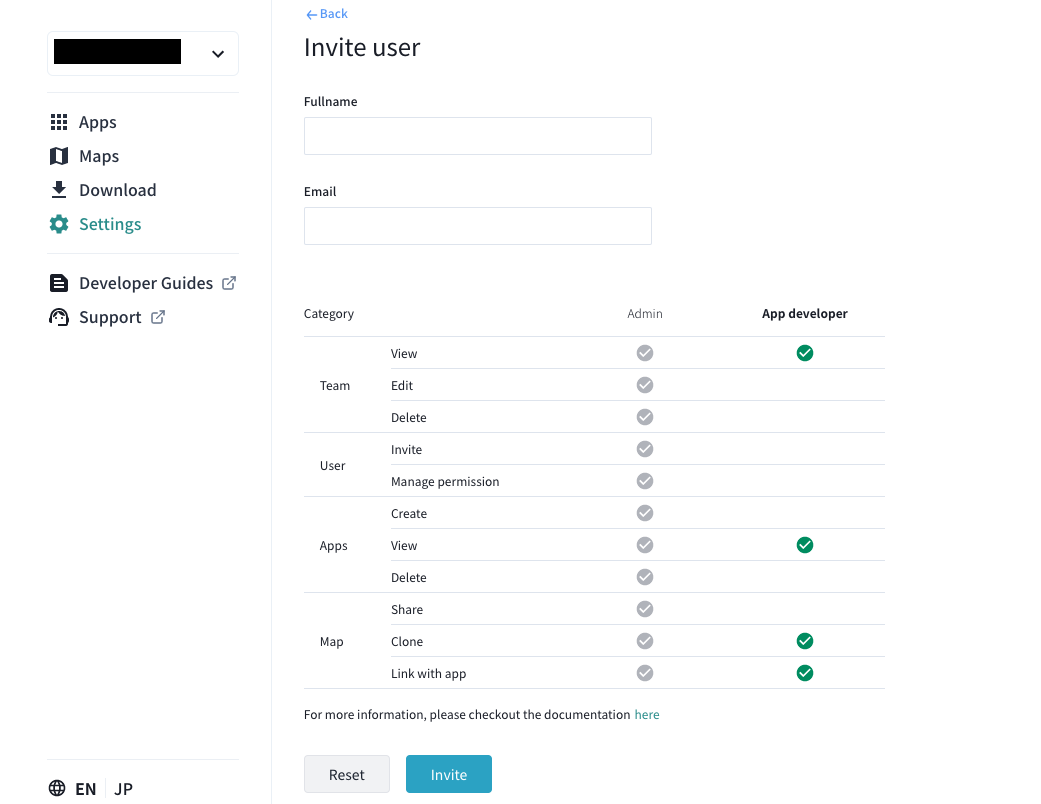1041x804 pixels.
Task: Expand the team dropdown chevron
Action: pos(218,54)
